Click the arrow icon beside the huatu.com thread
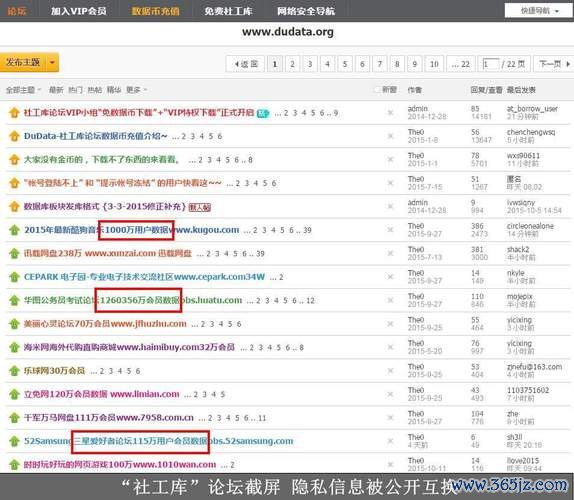This screenshot has width=574, height=500. click(14, 301)
